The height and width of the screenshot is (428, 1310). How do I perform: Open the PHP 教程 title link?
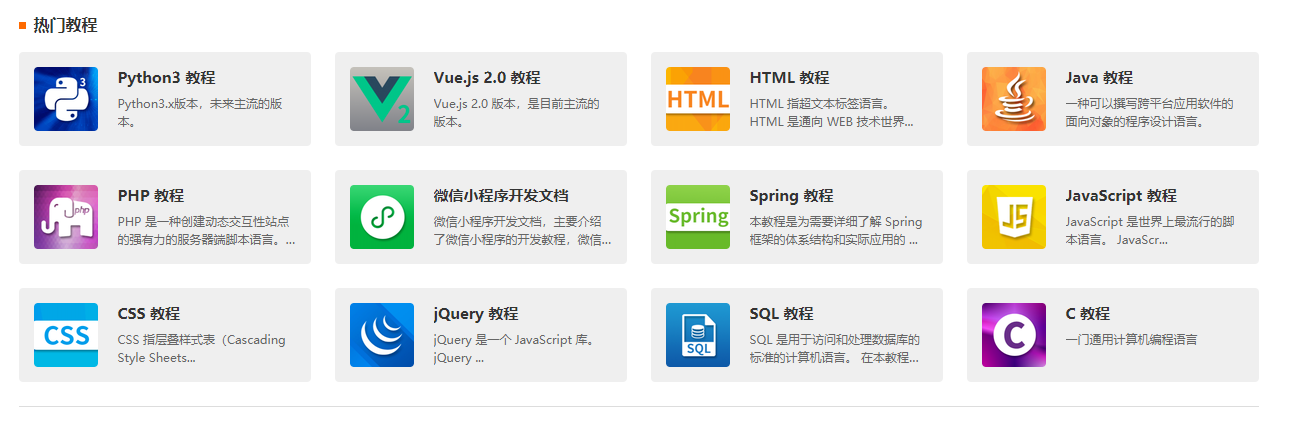click(151, 196)
